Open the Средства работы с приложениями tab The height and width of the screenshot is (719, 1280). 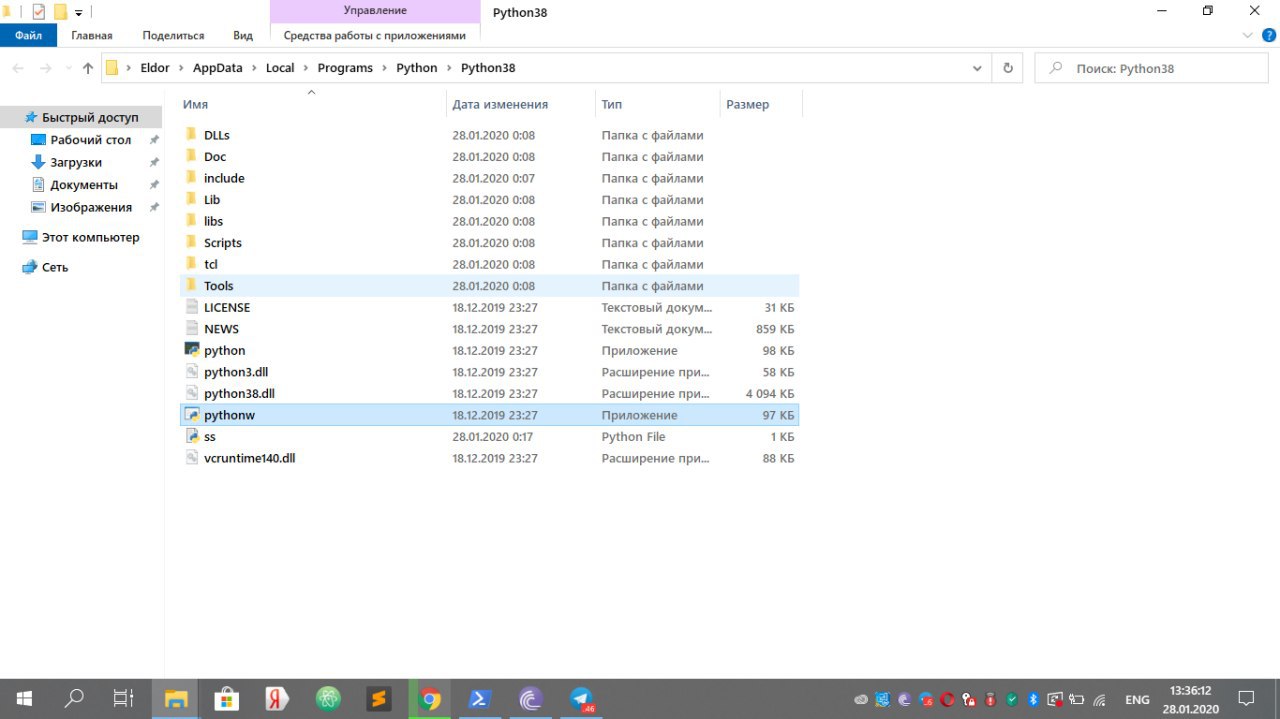point(375,35)
